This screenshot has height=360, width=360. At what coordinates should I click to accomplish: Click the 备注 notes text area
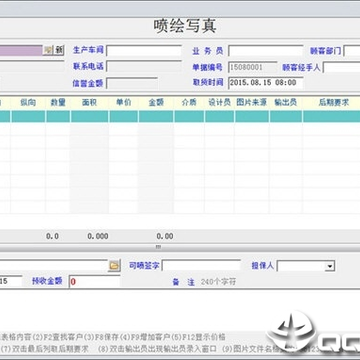180,310
